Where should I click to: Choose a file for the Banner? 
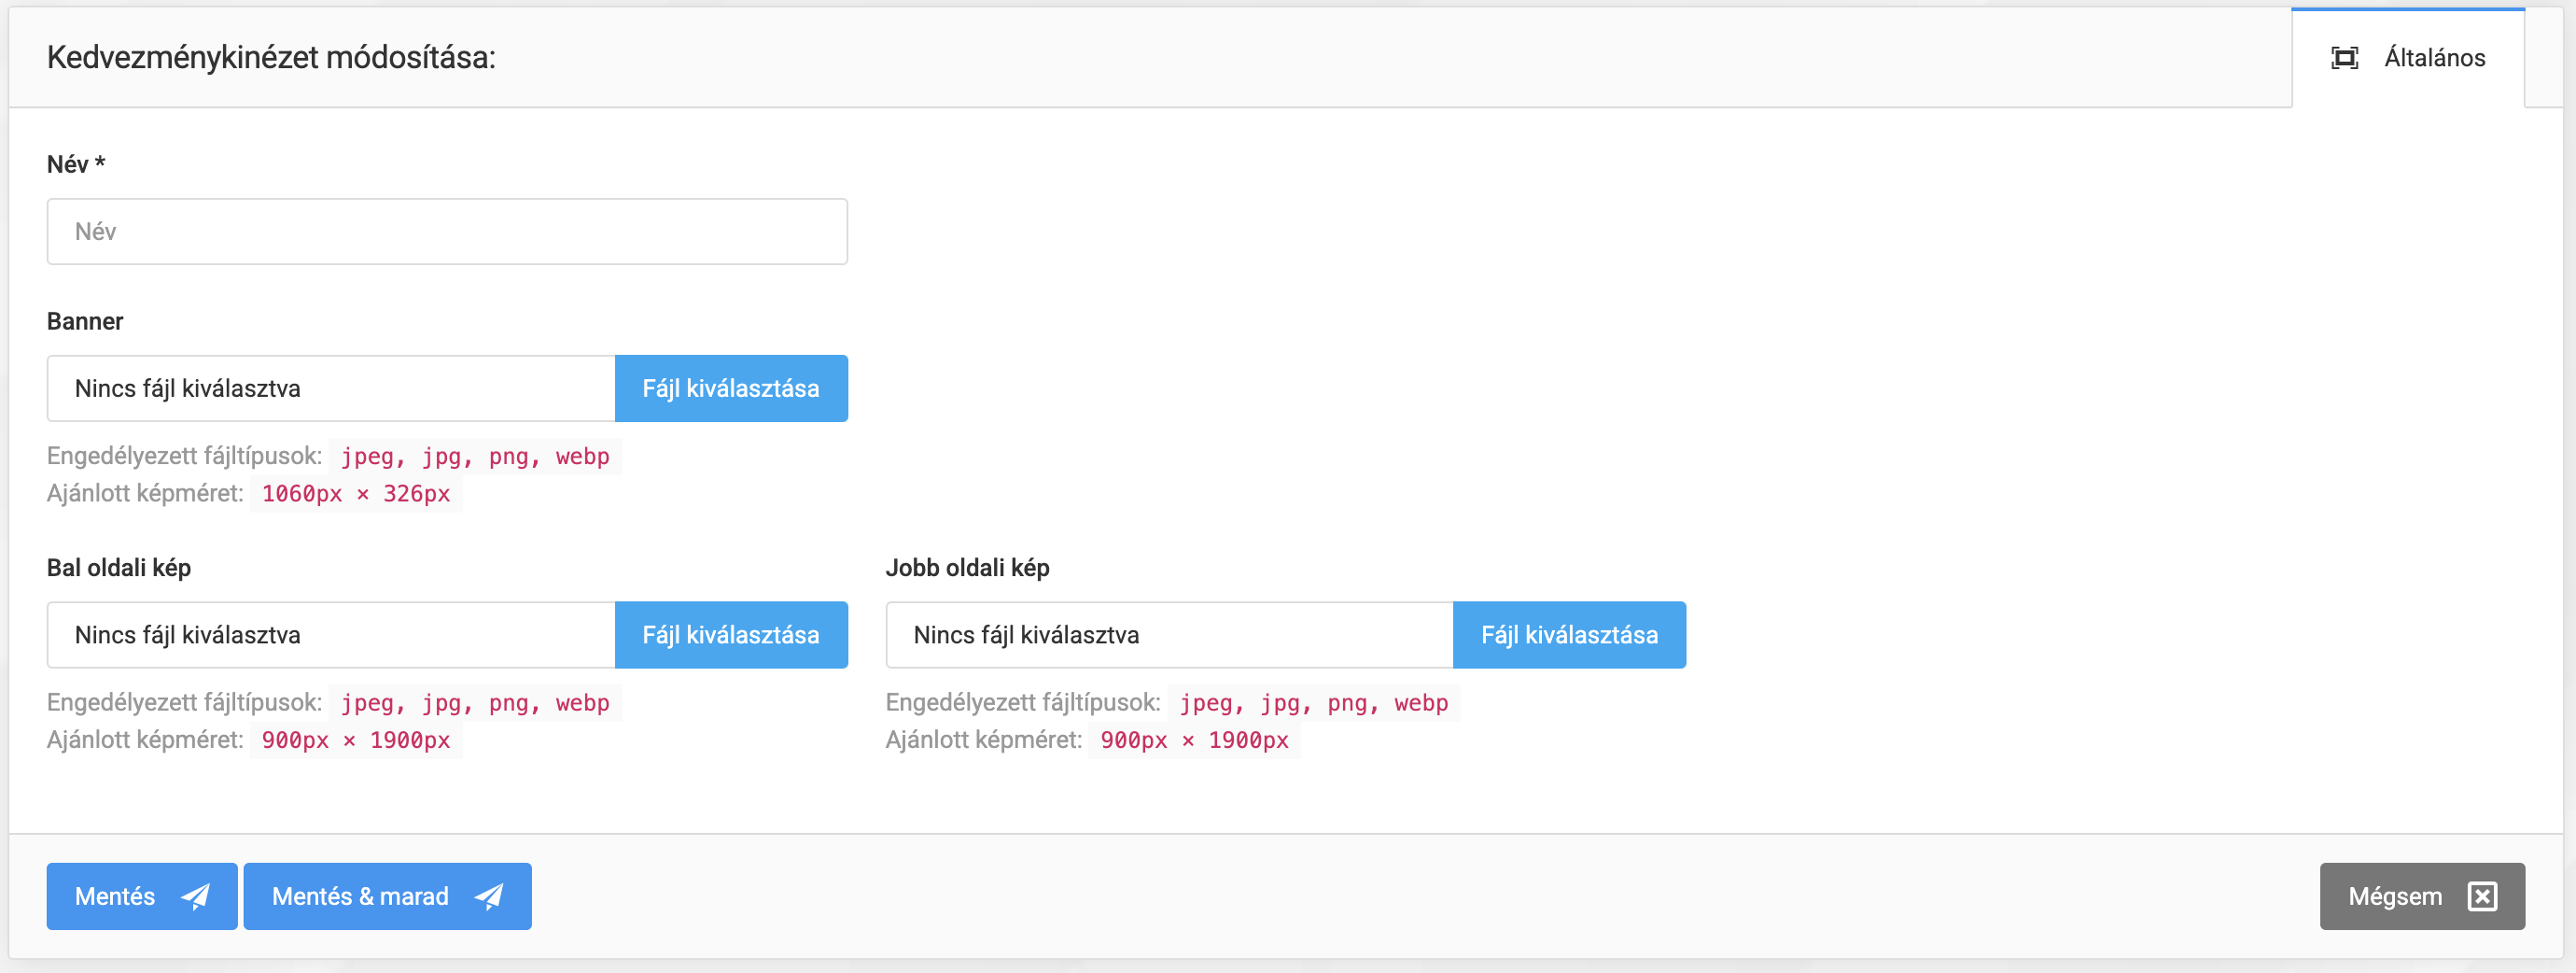pos(730,389)
